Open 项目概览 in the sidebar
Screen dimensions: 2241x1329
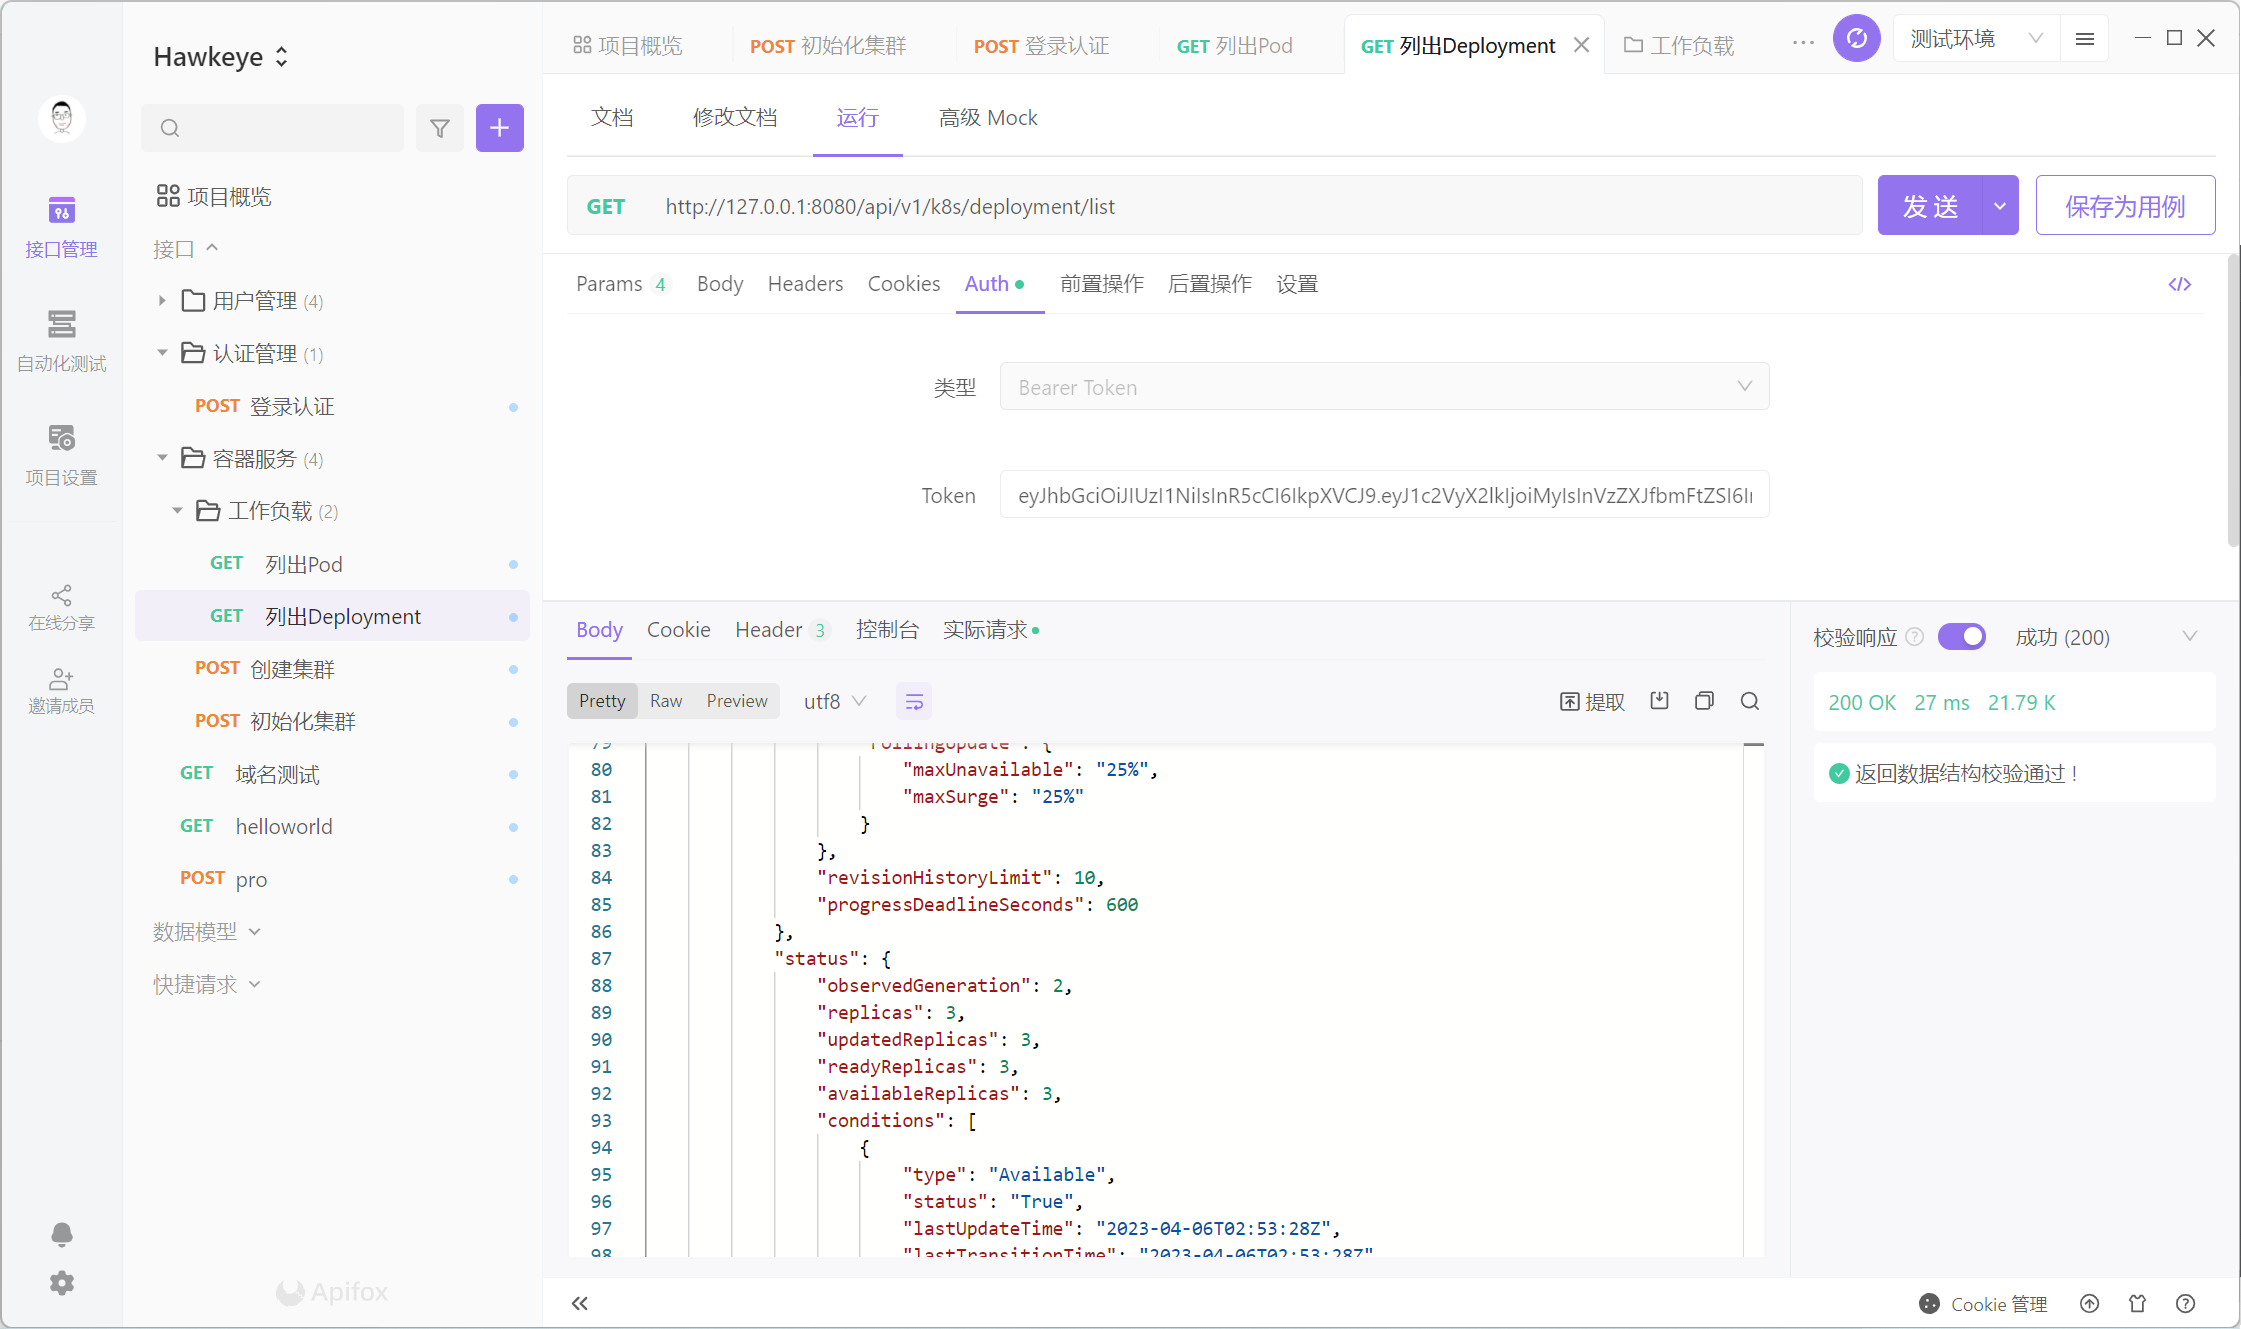click(215, 197)
